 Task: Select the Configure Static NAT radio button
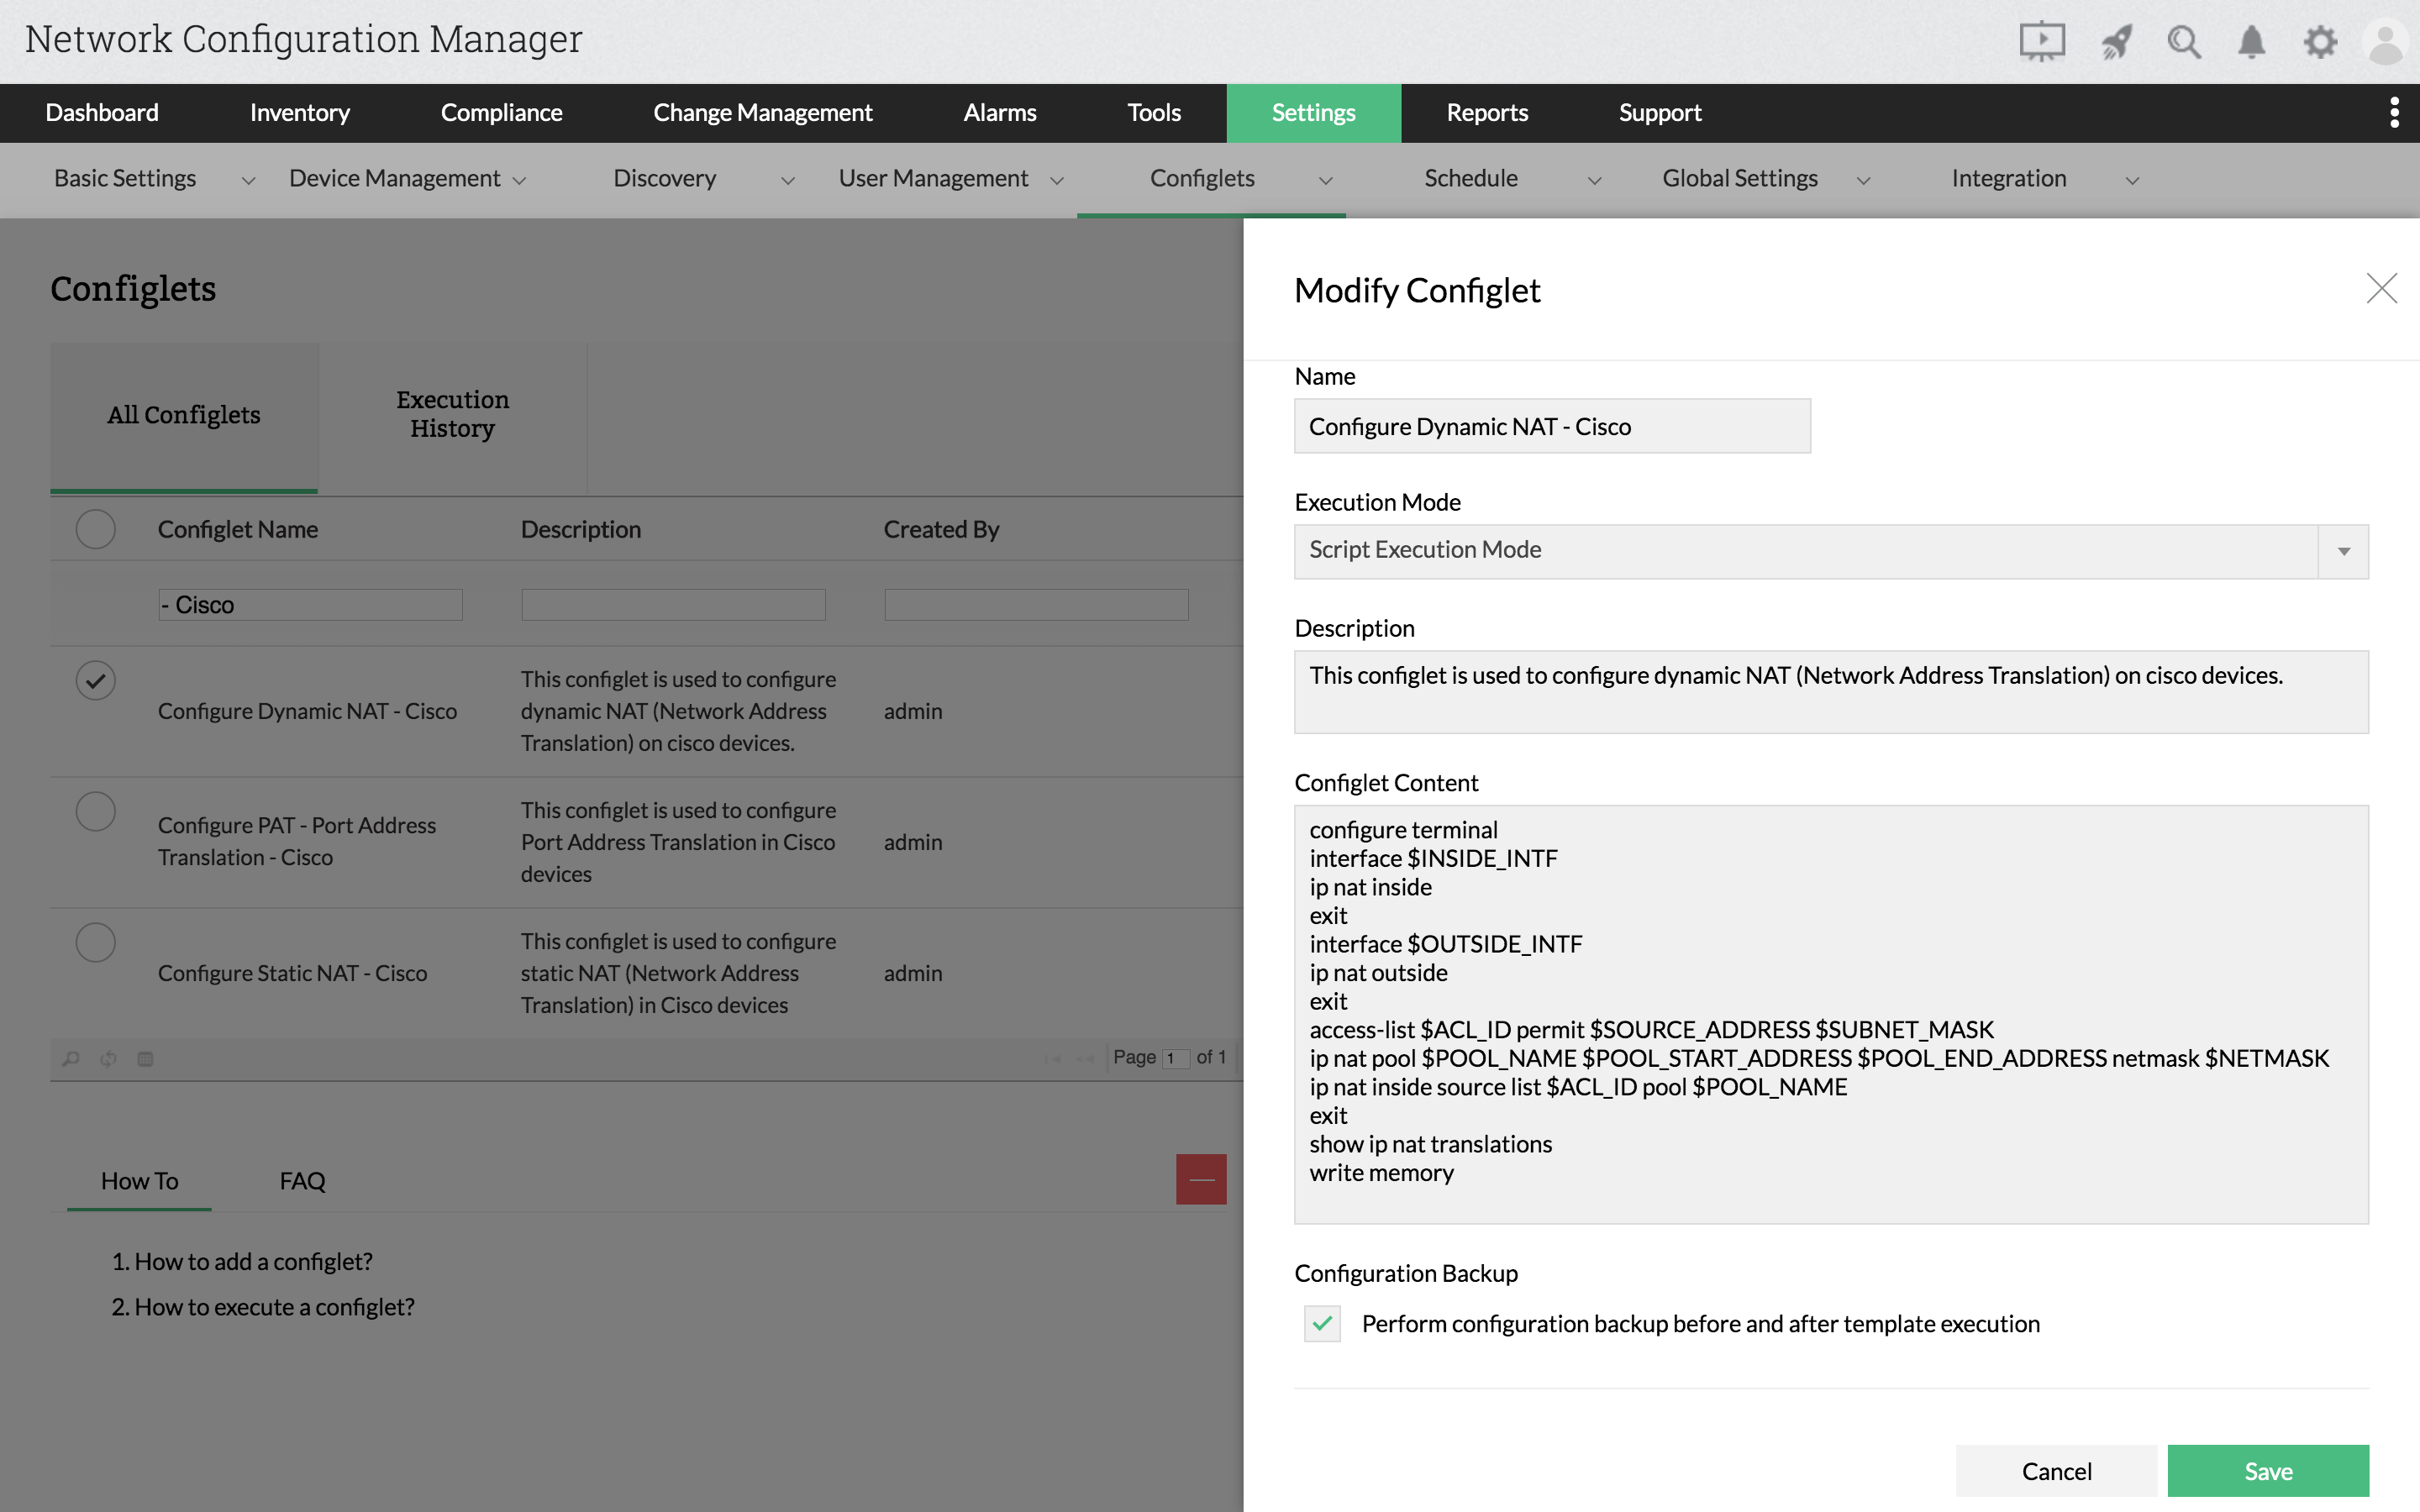(x=94, y=941)
